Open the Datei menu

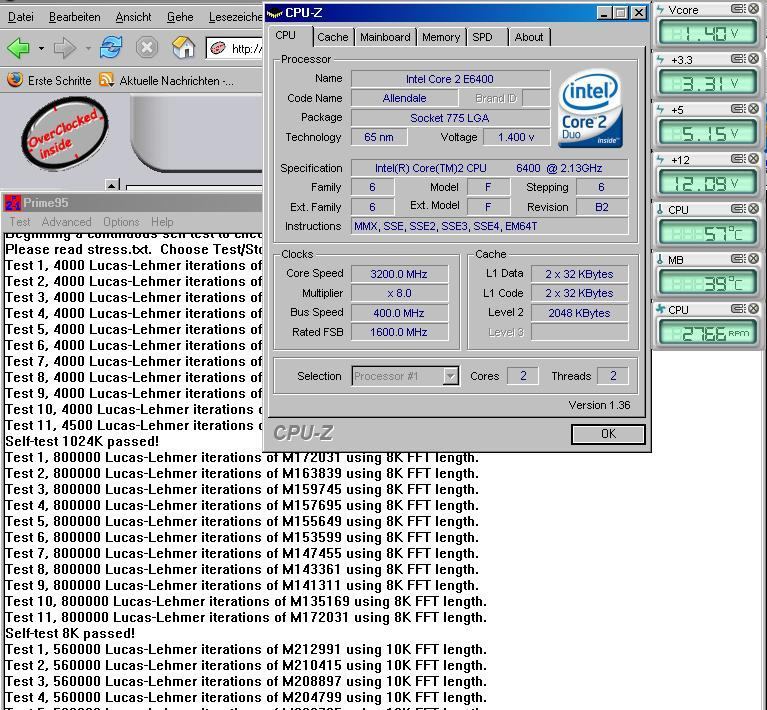pyautogui.click(x=21, y=17)
